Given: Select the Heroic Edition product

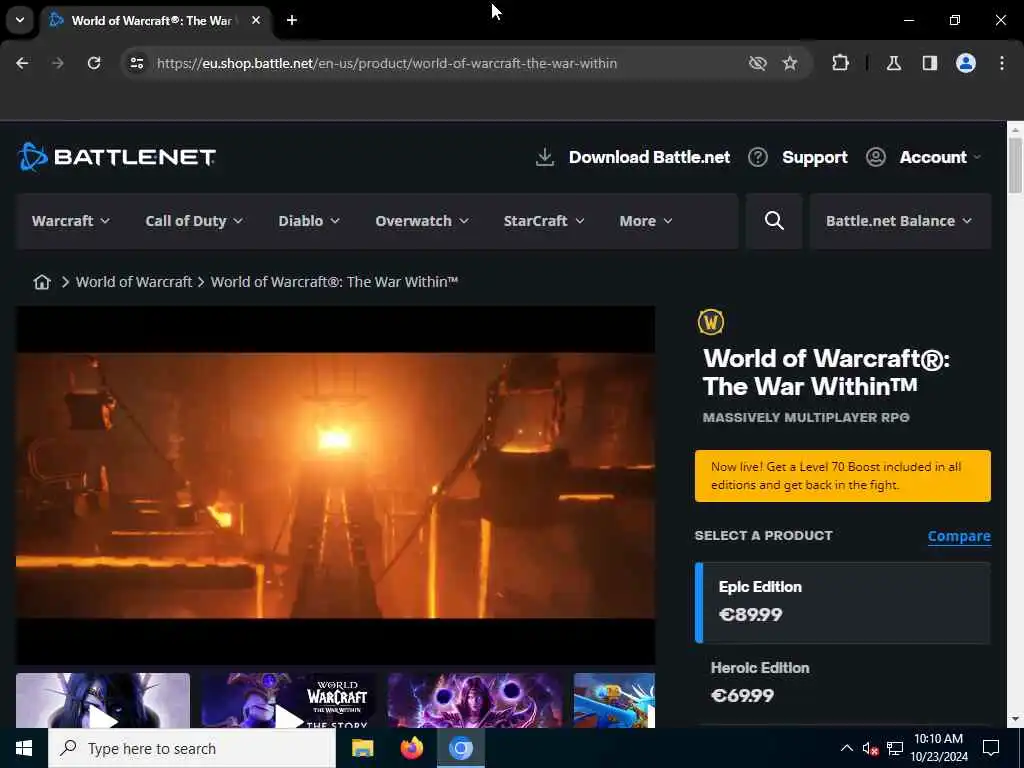Looking at the screenshot, I should 842,683.
